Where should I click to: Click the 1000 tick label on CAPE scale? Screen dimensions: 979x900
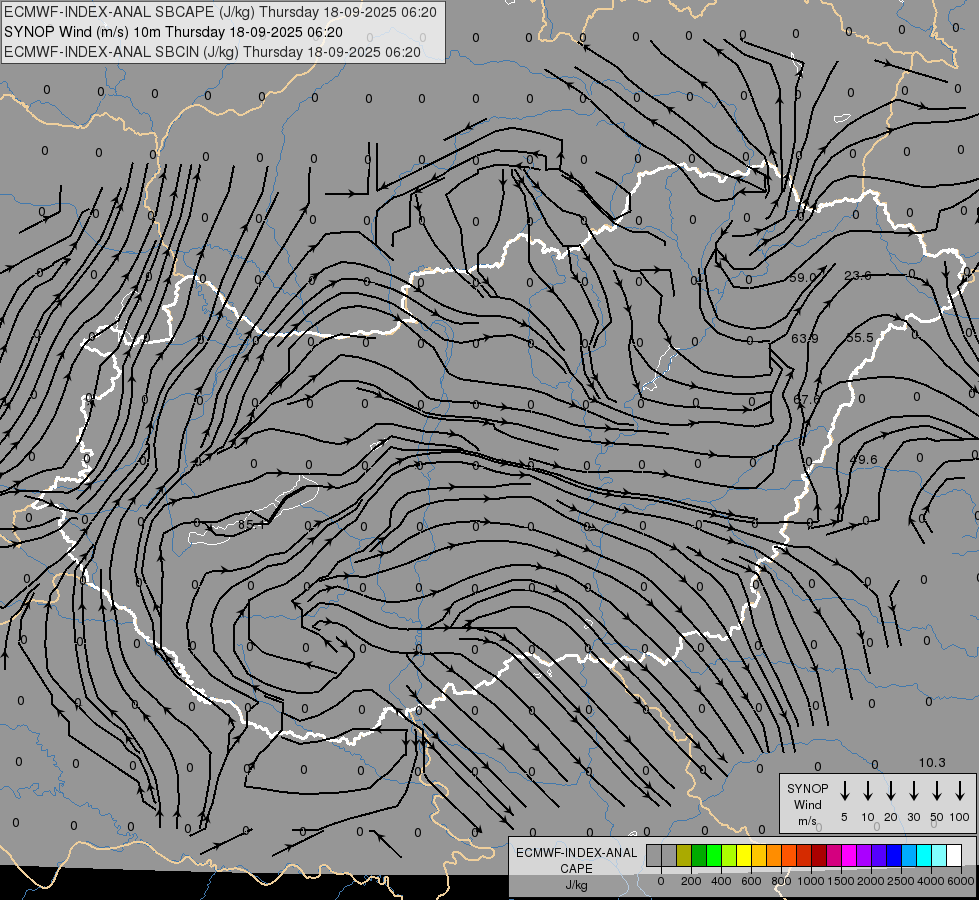(x=811, y=881)
